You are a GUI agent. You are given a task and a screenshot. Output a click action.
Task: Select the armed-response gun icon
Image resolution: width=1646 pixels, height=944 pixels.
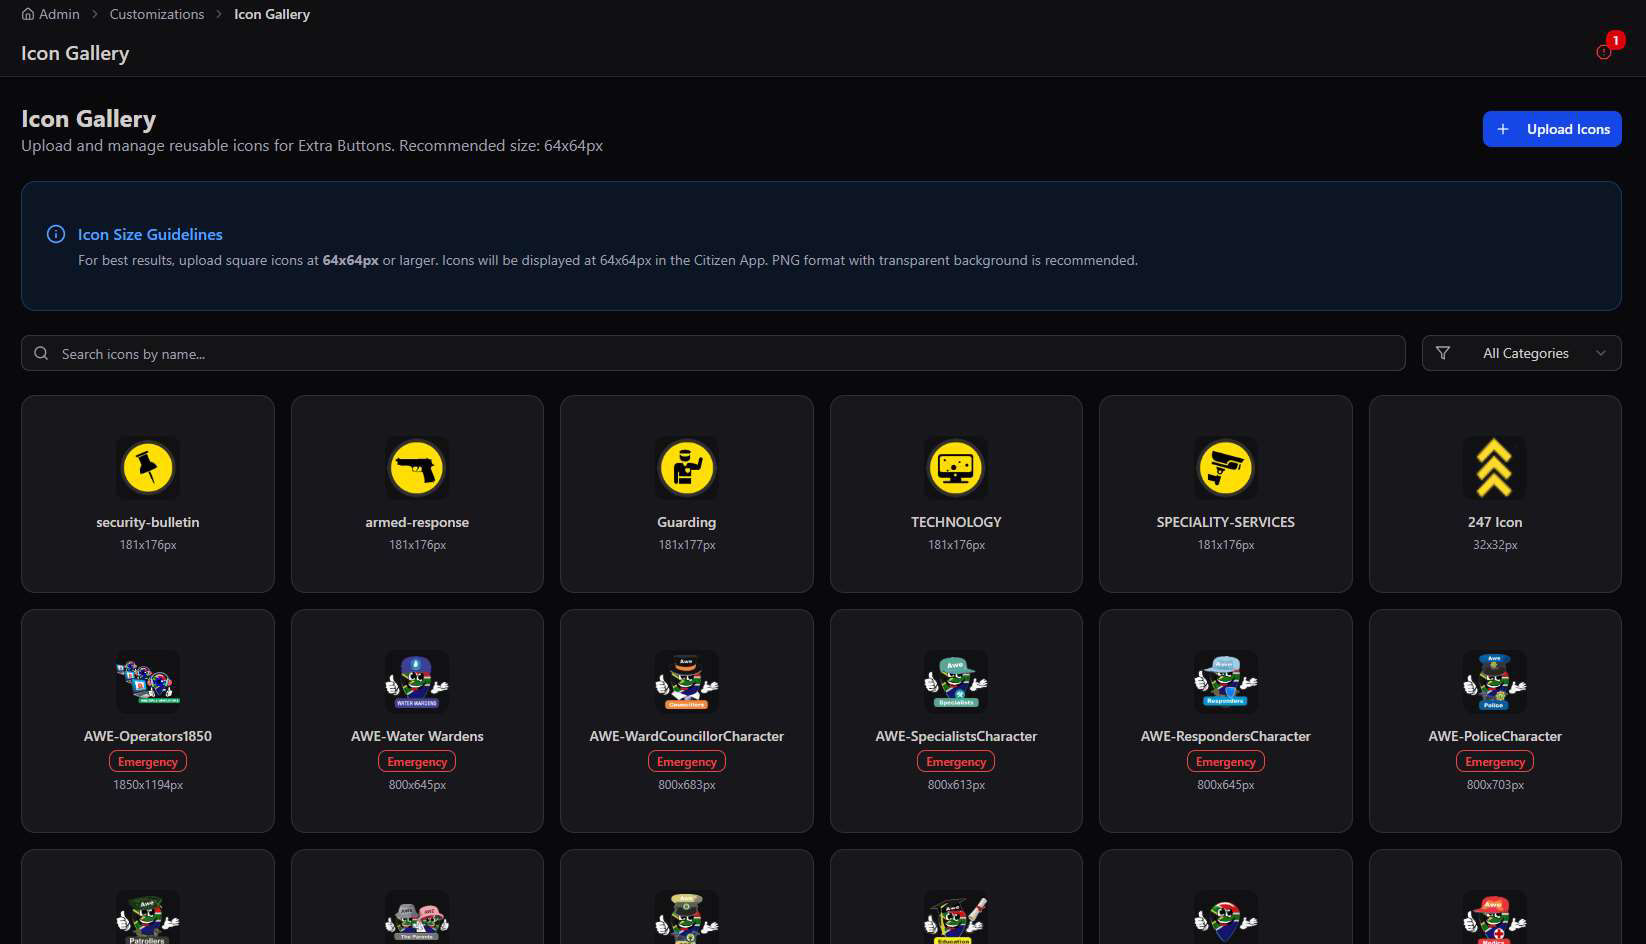(x=417, y=468)
